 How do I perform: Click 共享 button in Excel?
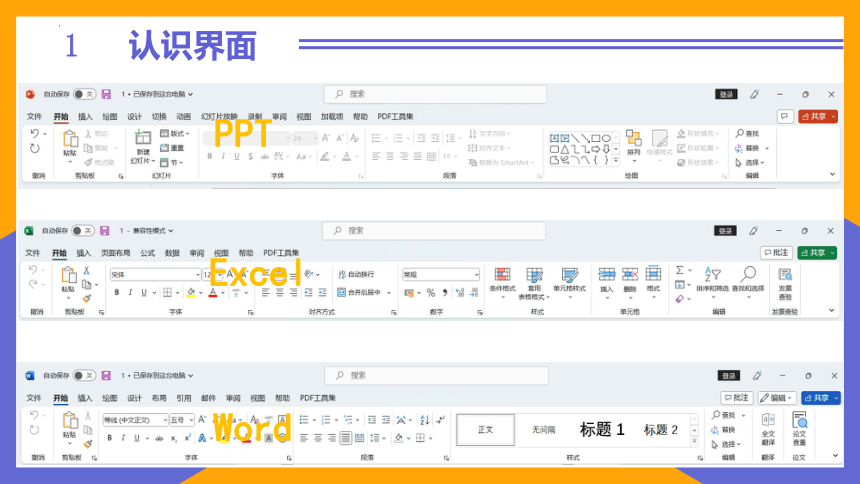coord(817,252)
